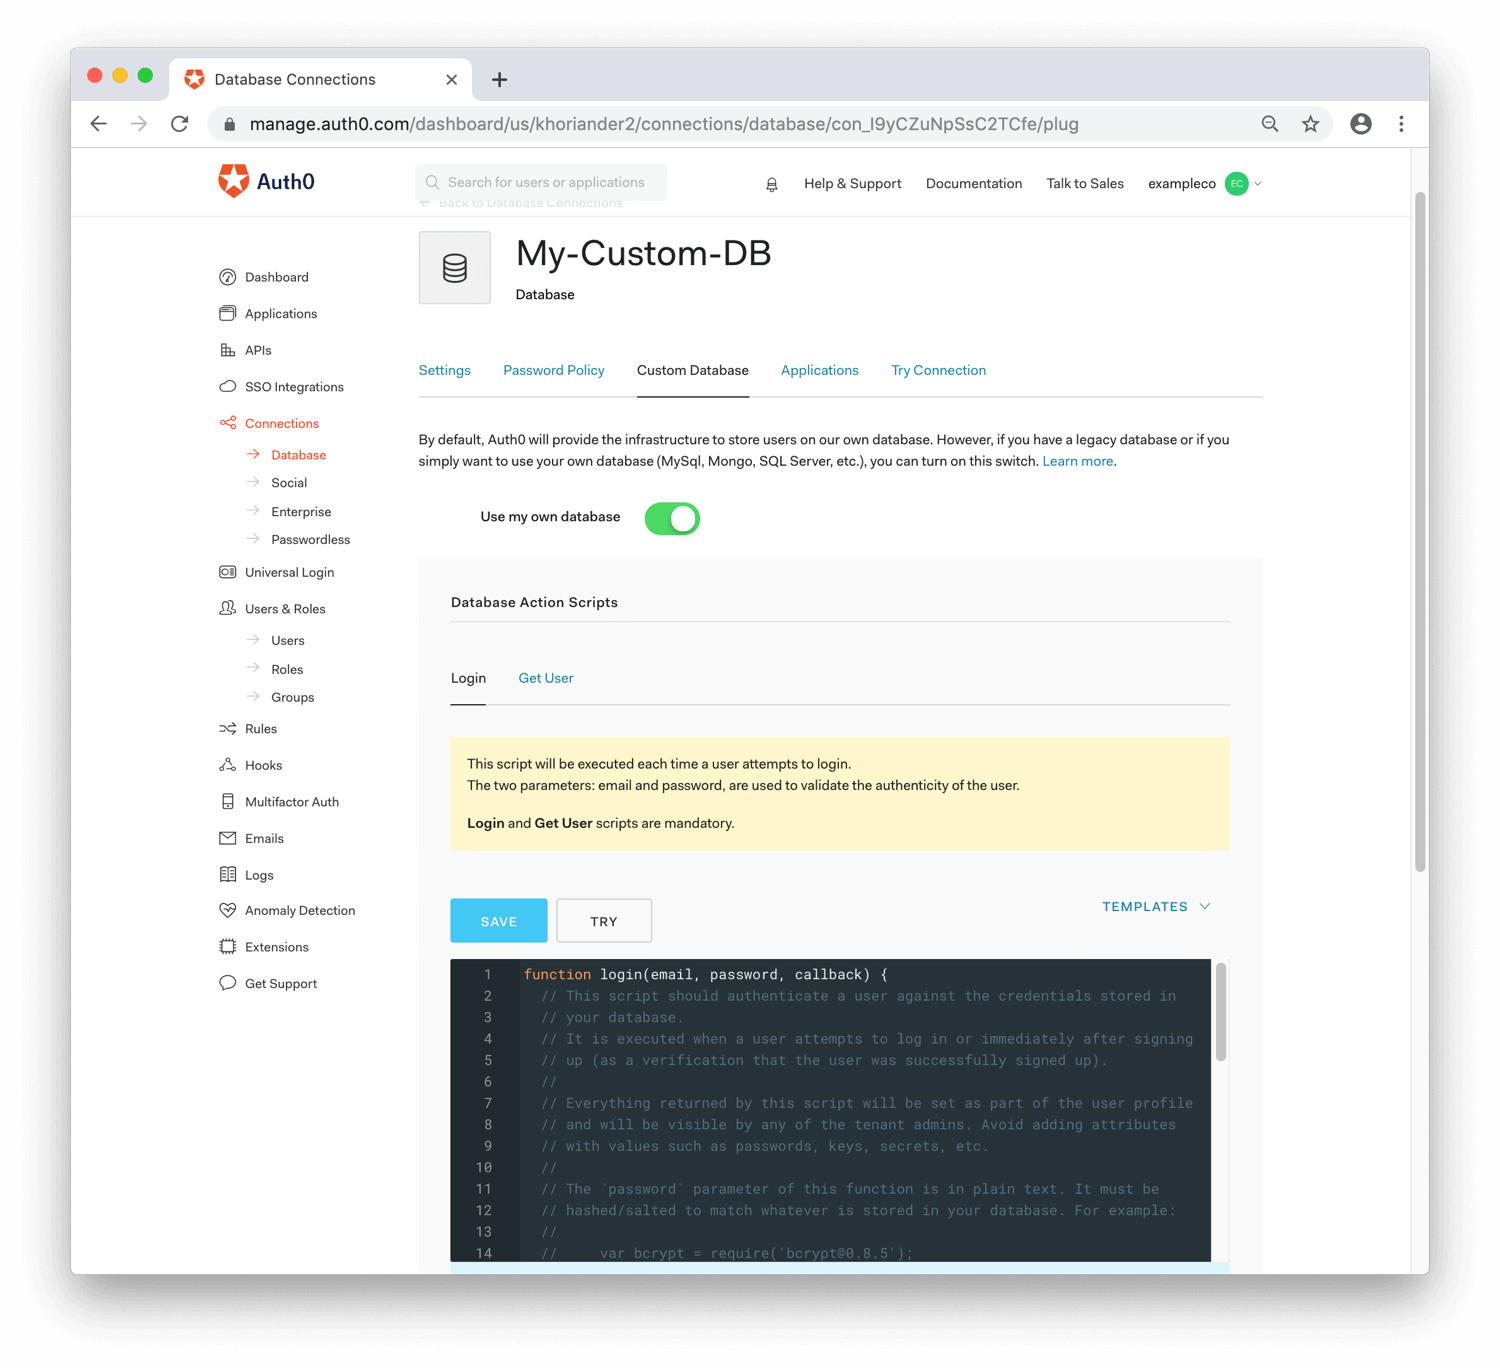Bookmark page with the star icon
The width and height of the screenshot is (1500, 1368).
click(x=1310, y=124)
